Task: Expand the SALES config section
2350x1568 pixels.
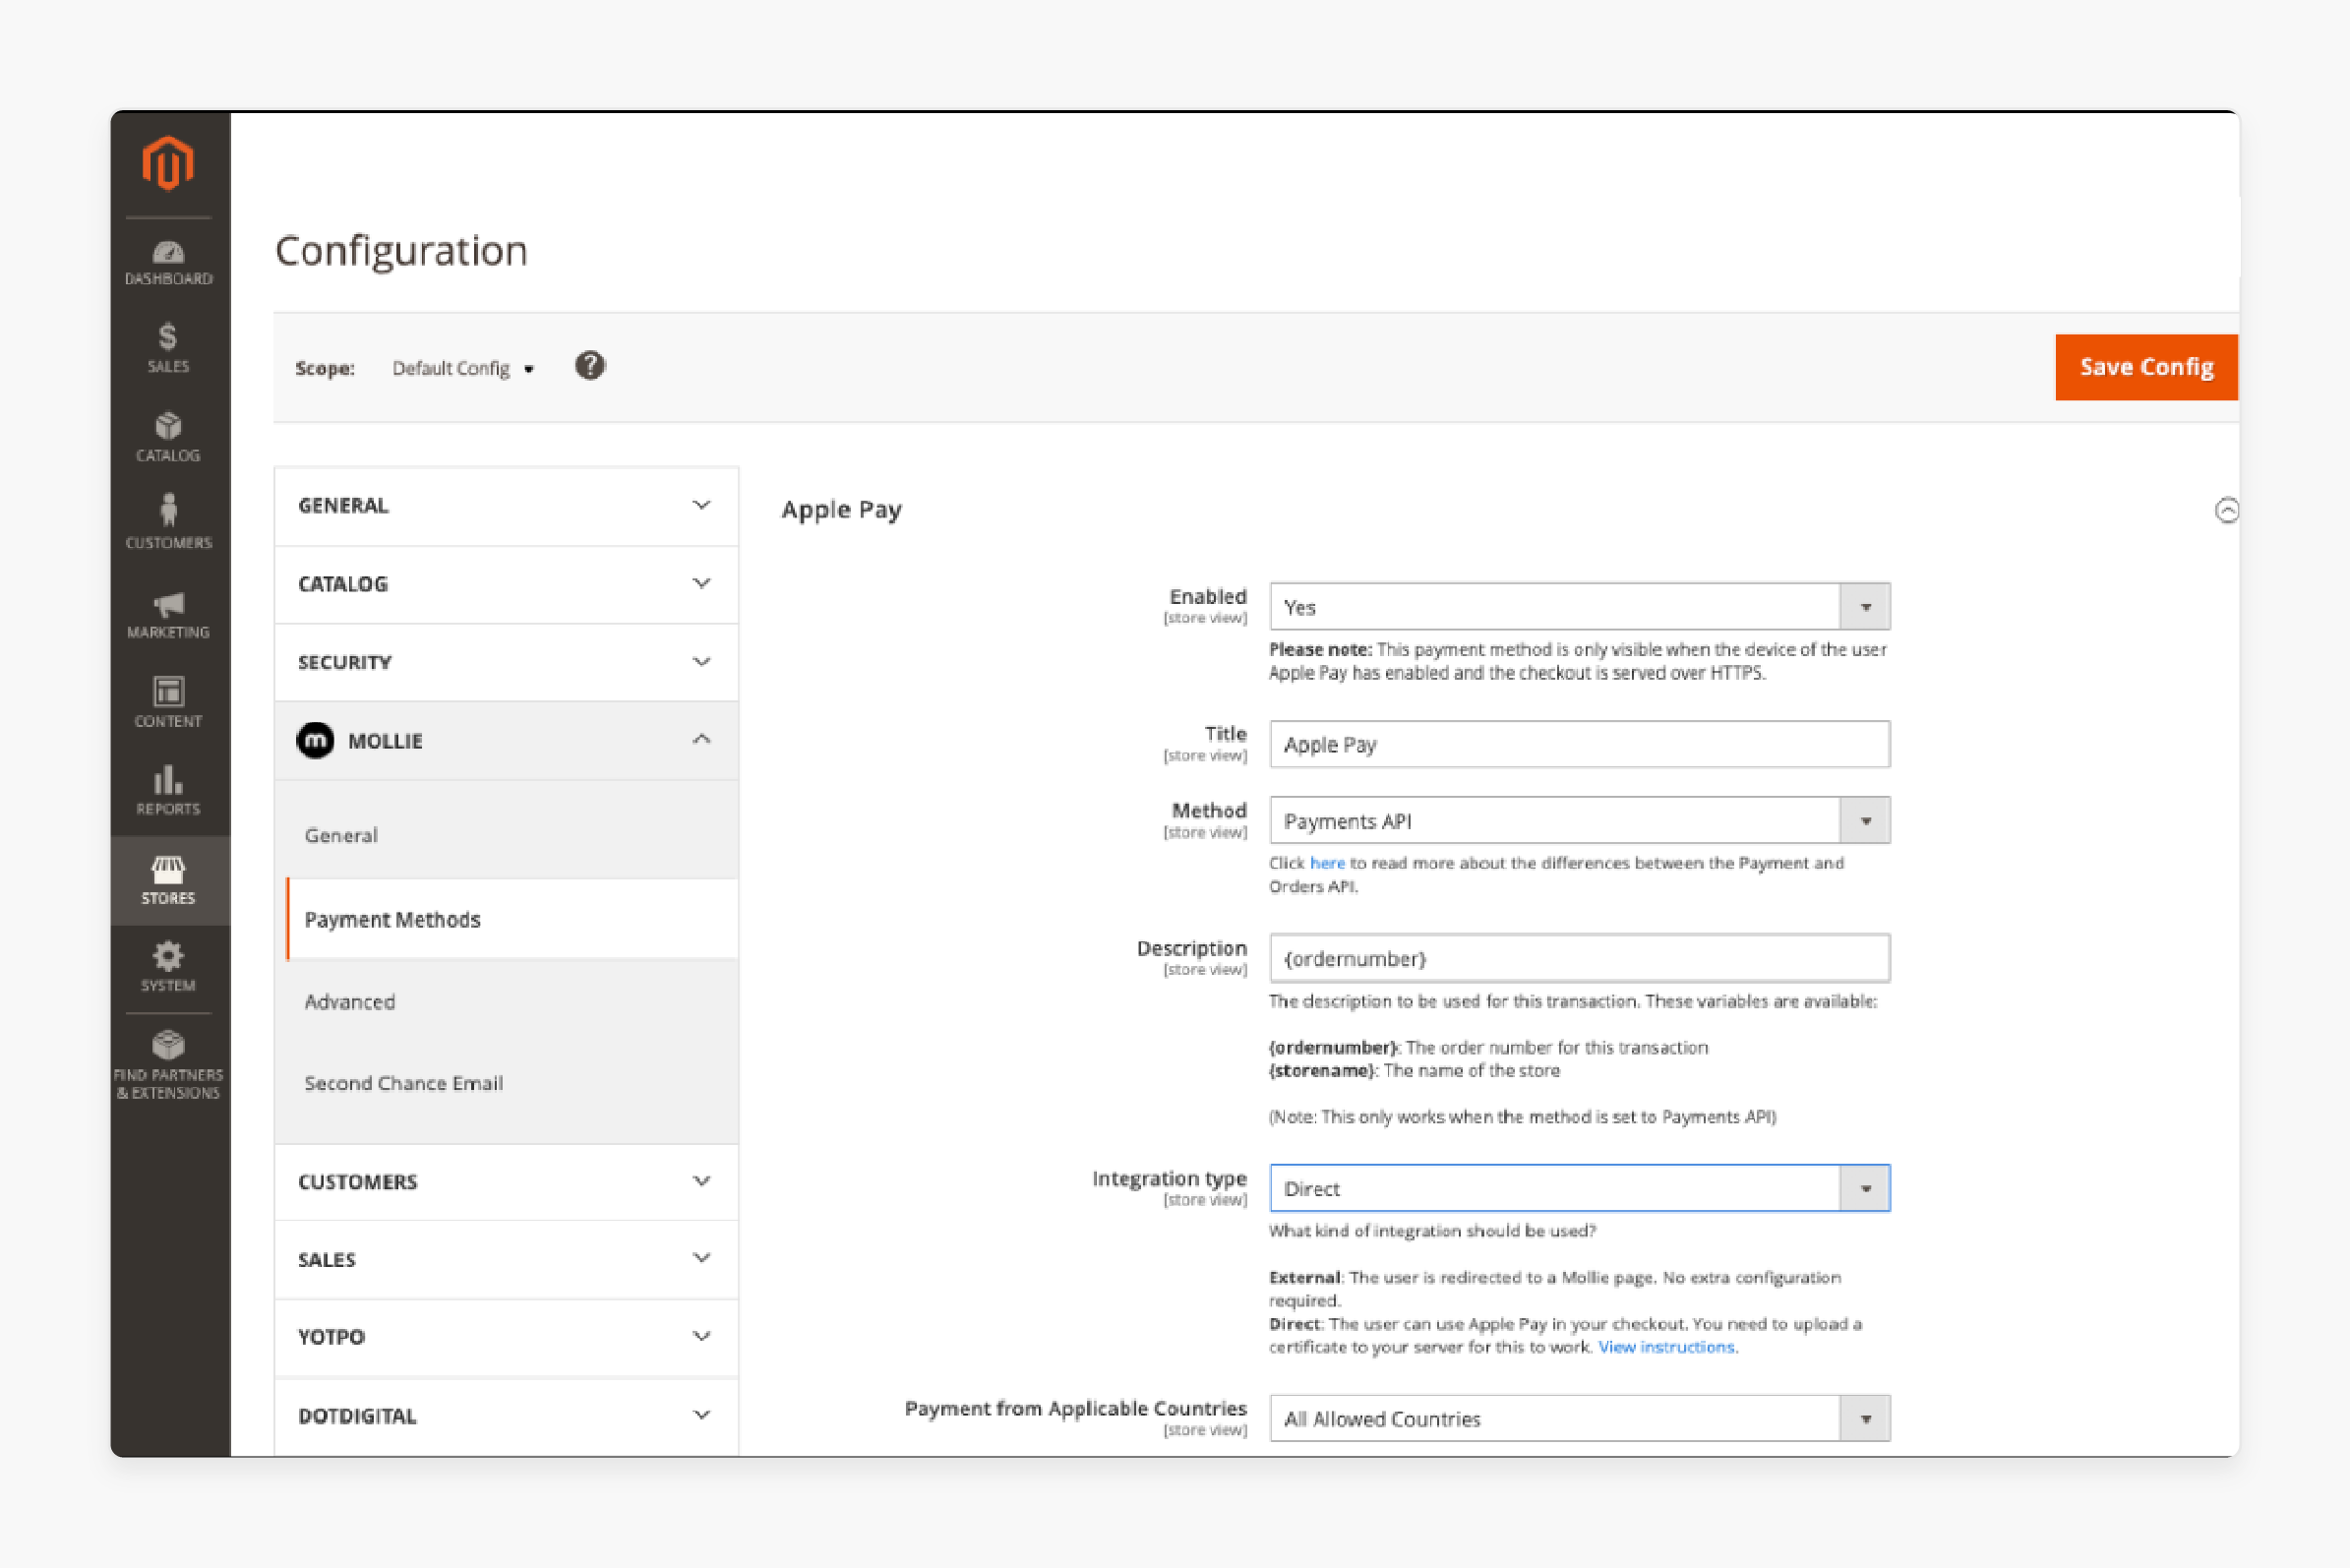Action: [x=507, y=1260]
